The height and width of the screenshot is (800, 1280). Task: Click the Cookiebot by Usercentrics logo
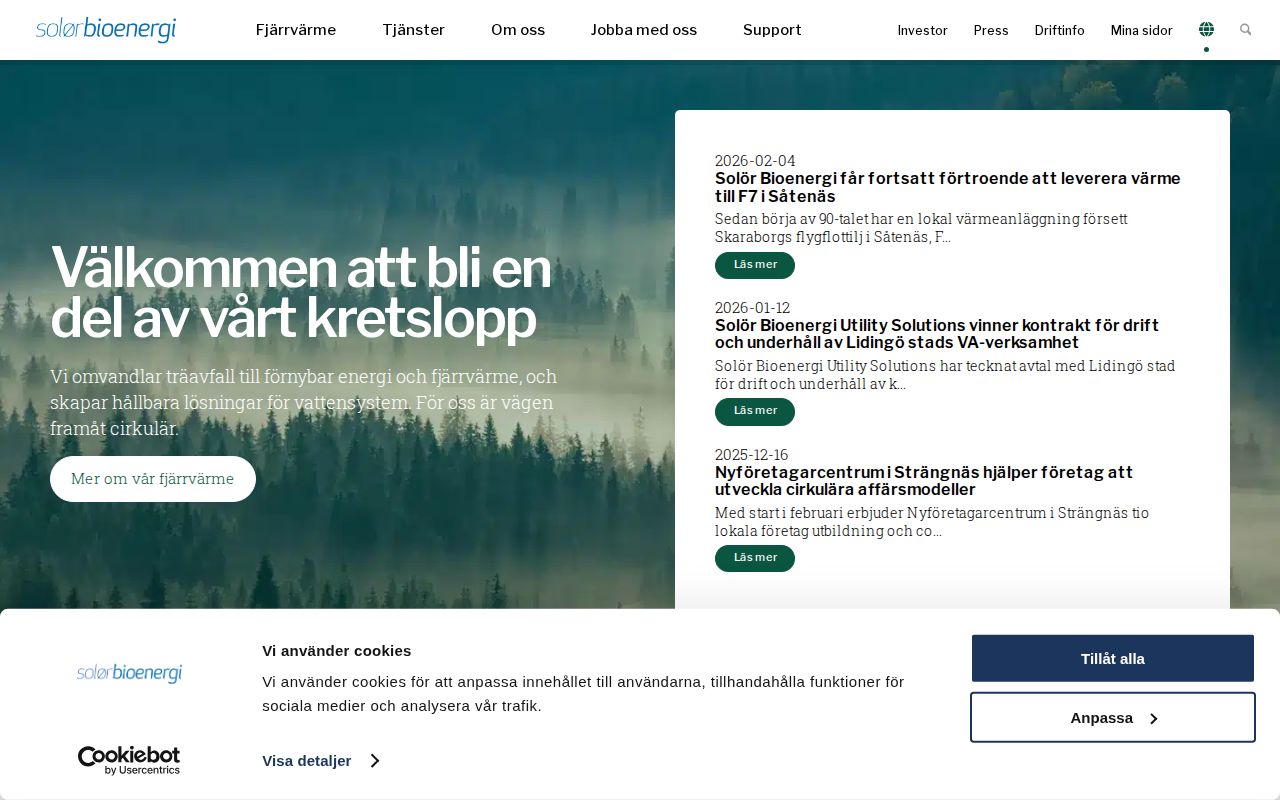pos(129,760)
